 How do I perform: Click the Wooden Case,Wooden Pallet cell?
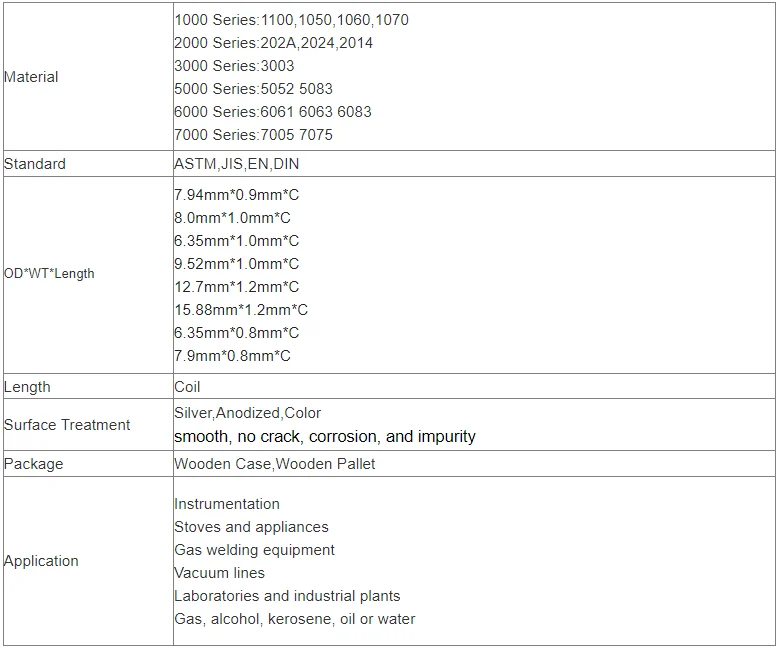pyautogui.click(x=274, y=464)
